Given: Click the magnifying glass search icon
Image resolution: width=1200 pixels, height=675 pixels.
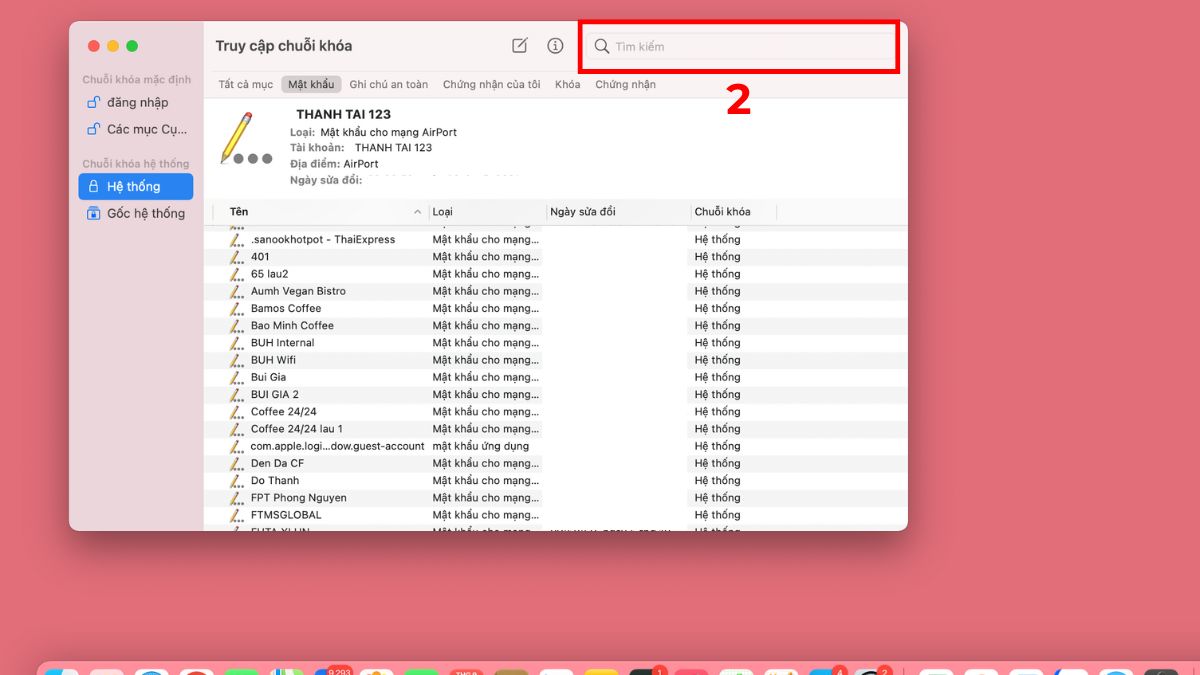Looking at the screenshot, I should [x=602, y=46].
